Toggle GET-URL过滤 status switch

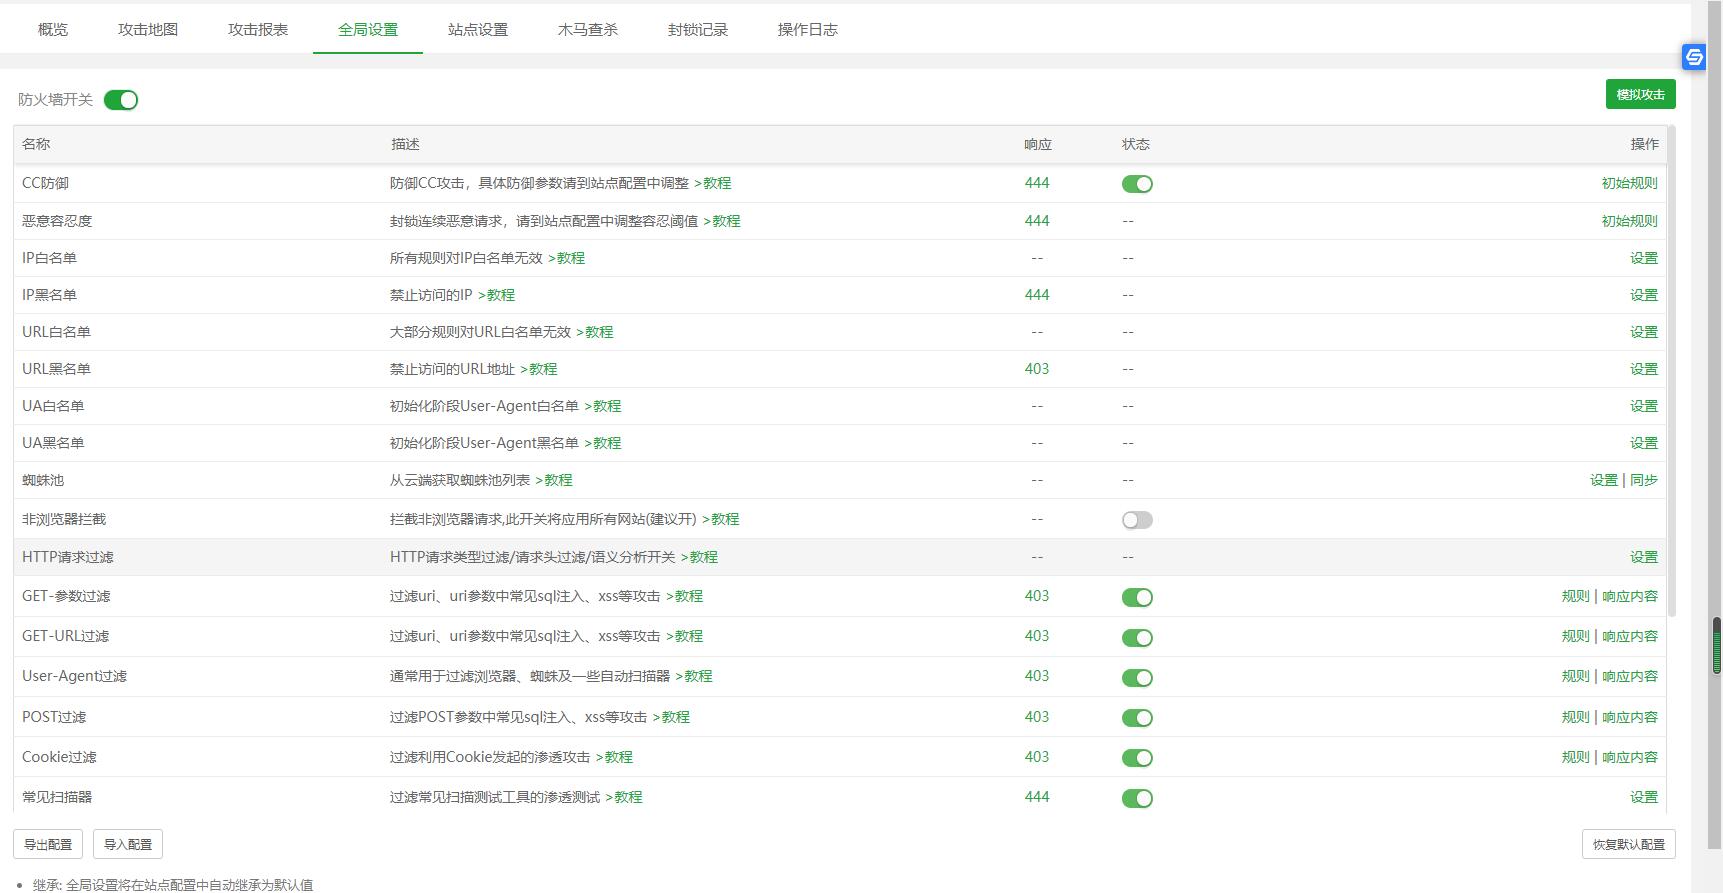1137,637
